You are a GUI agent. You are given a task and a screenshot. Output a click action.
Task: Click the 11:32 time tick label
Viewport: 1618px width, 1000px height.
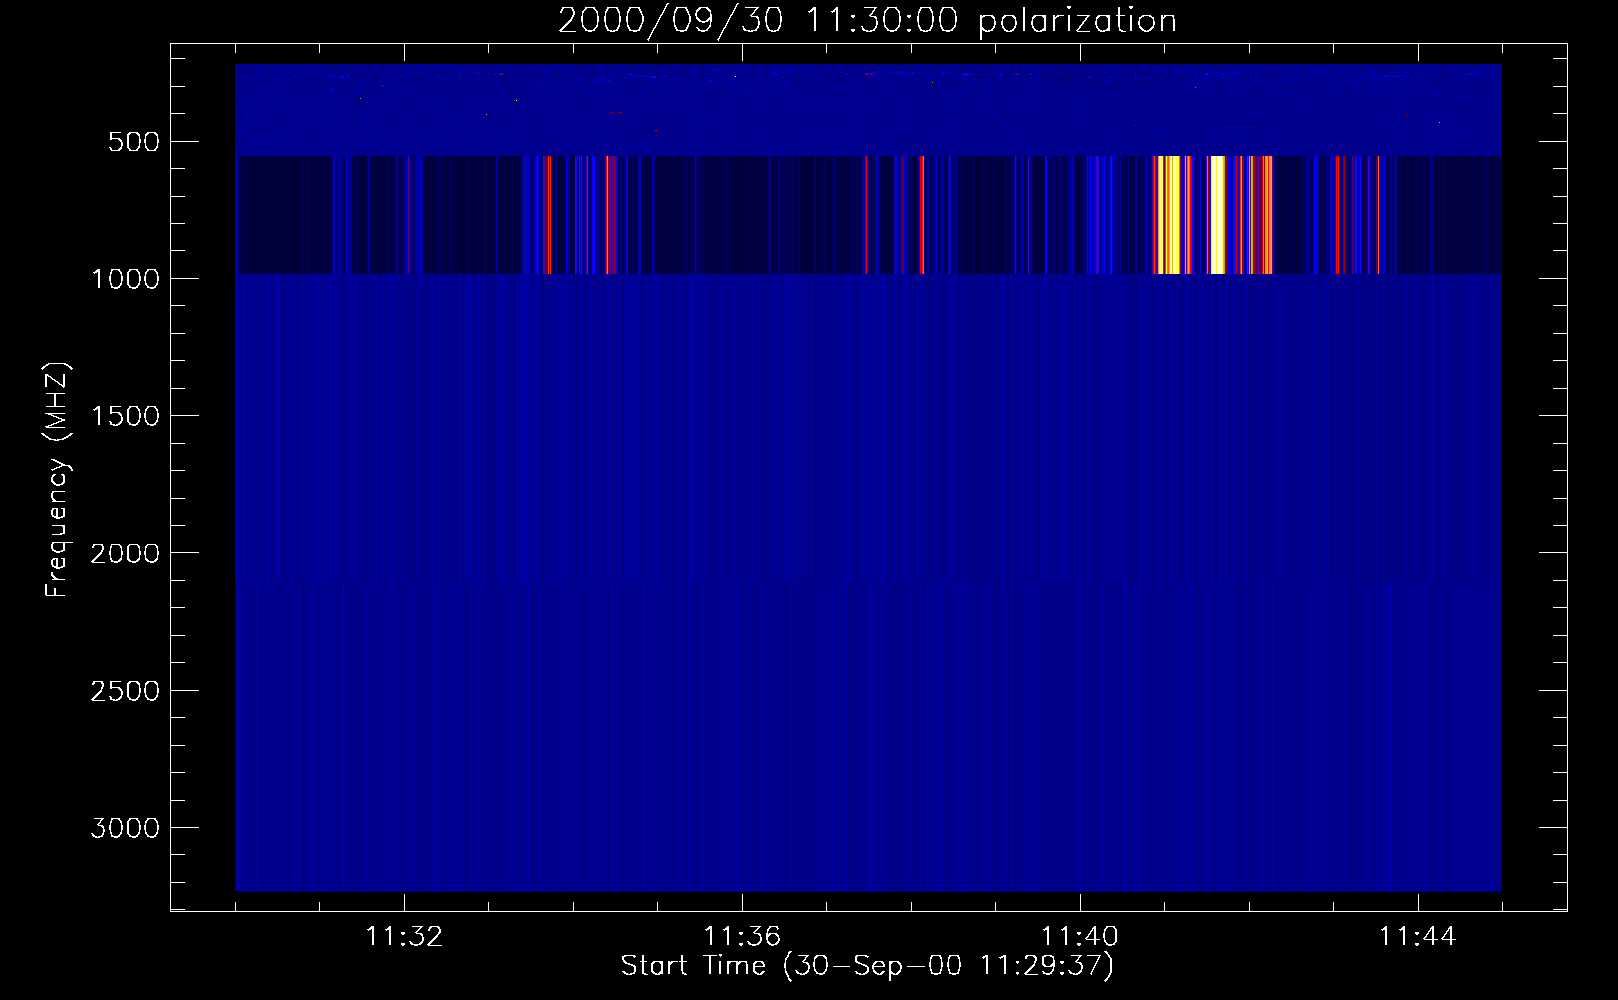[404, 937]
